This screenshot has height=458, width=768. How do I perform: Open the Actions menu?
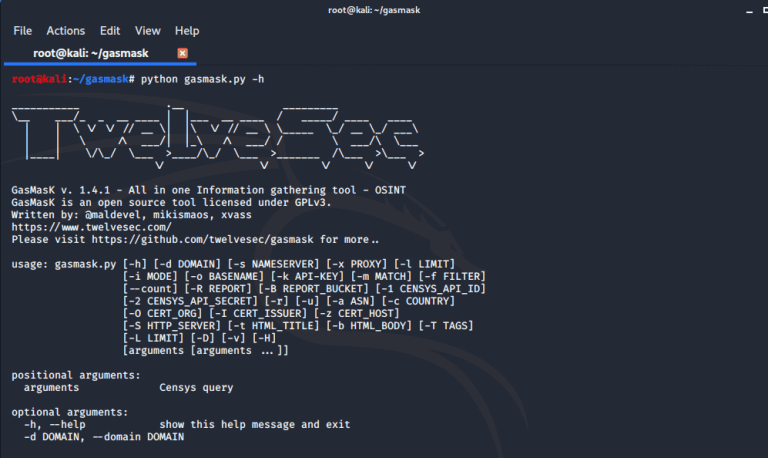[65, 31]
